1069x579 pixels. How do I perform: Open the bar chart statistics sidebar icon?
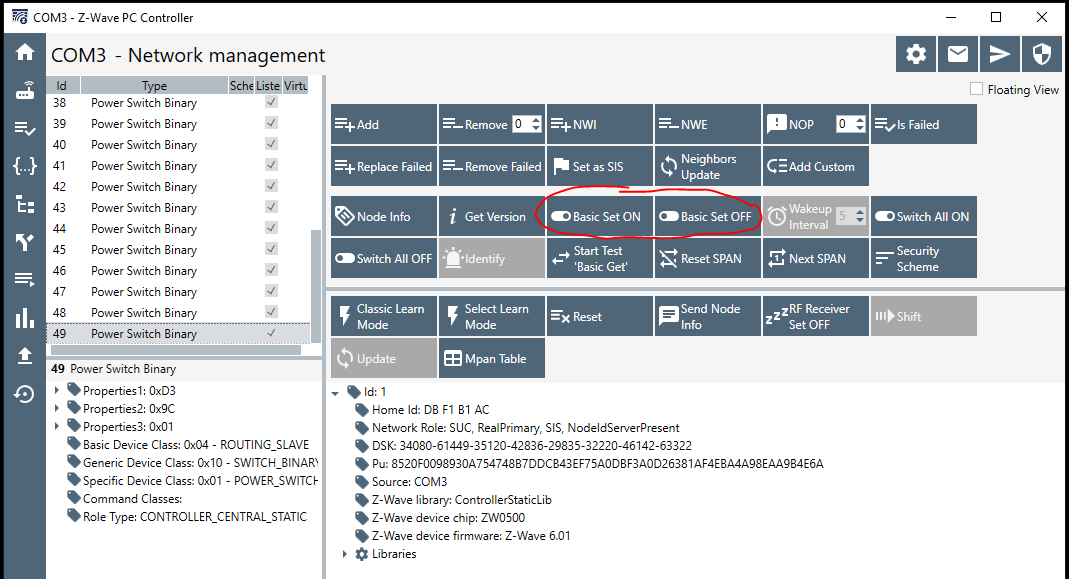[x=25, y=318]
